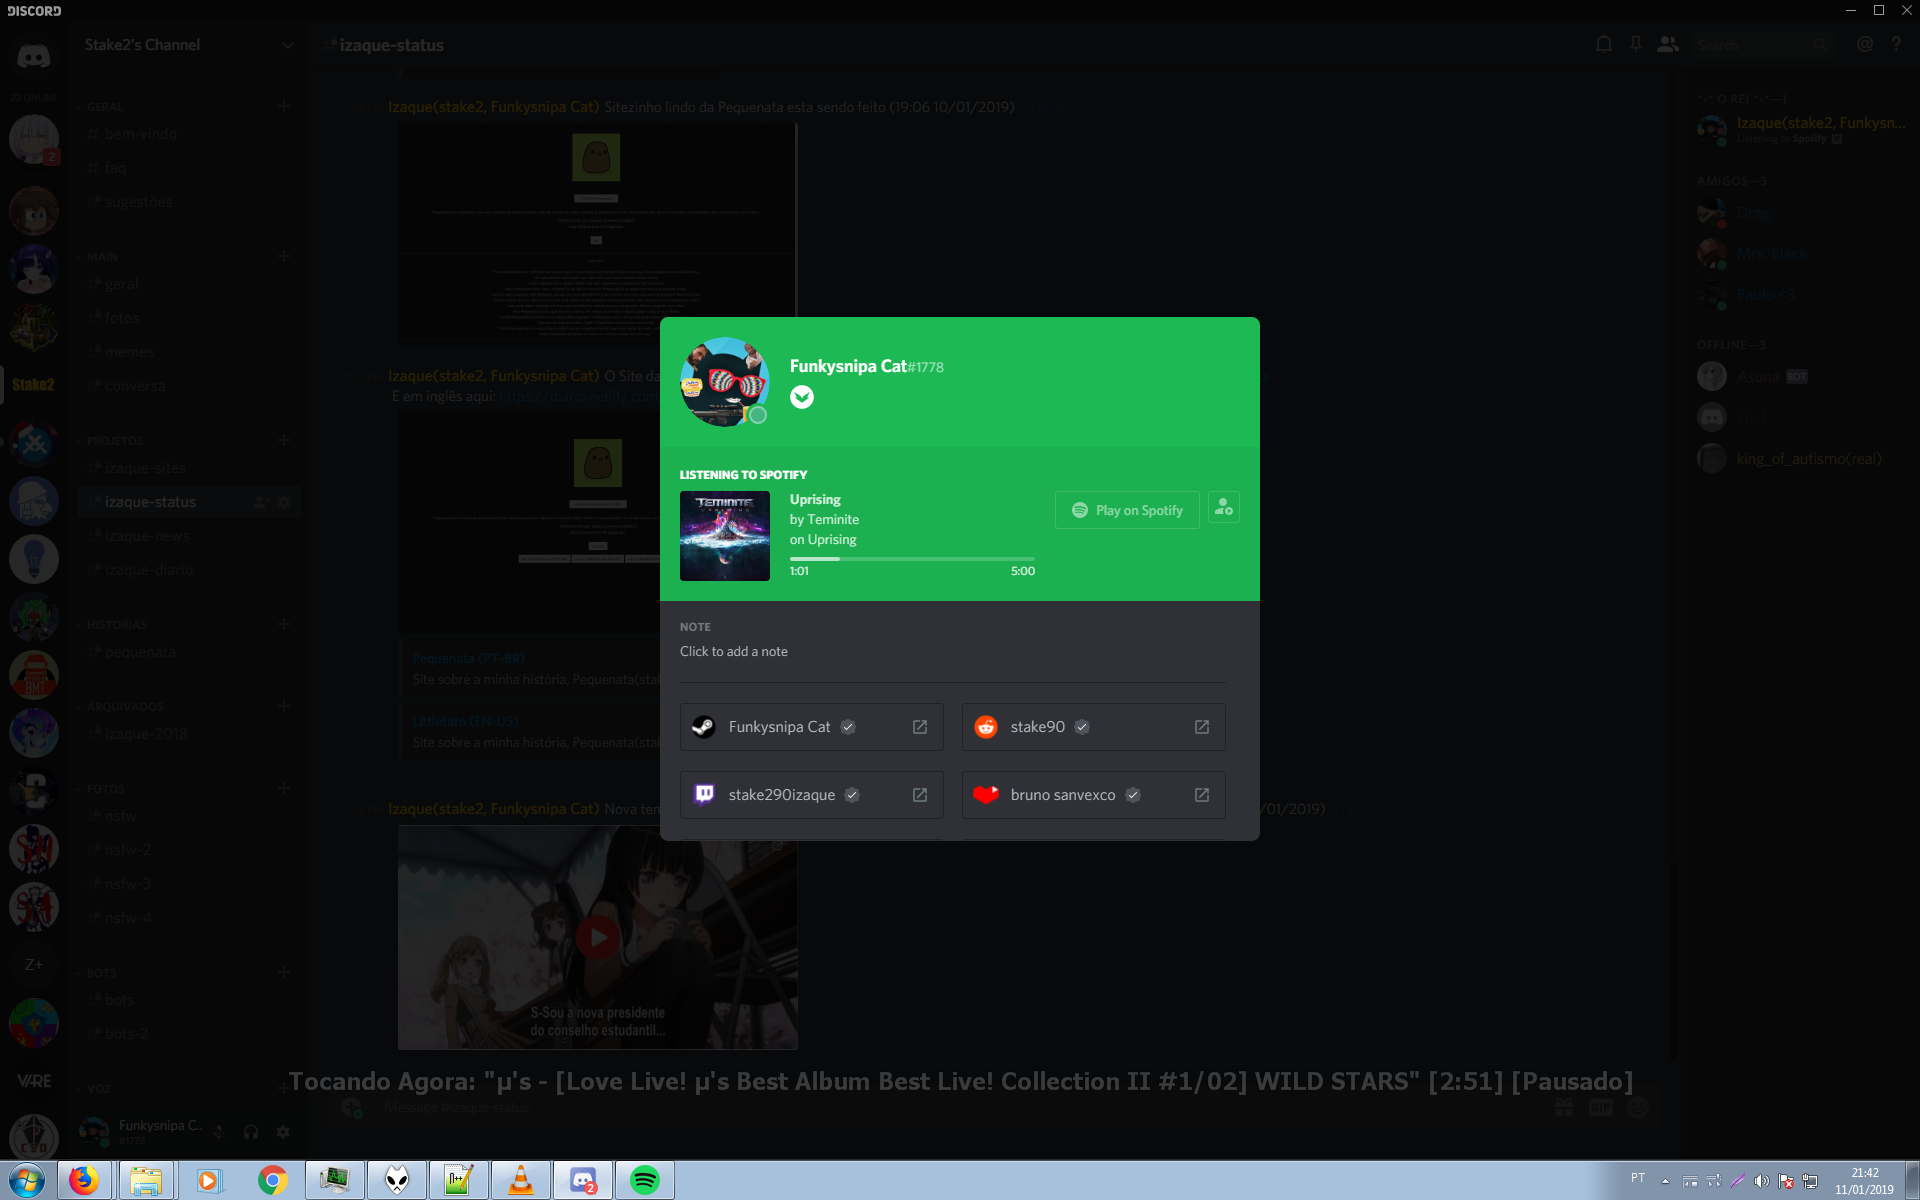This screenshot has height=1200, width=1920.
Task: Select the sugestões channel
Action: pyautogui.click(x=188, y=202)
